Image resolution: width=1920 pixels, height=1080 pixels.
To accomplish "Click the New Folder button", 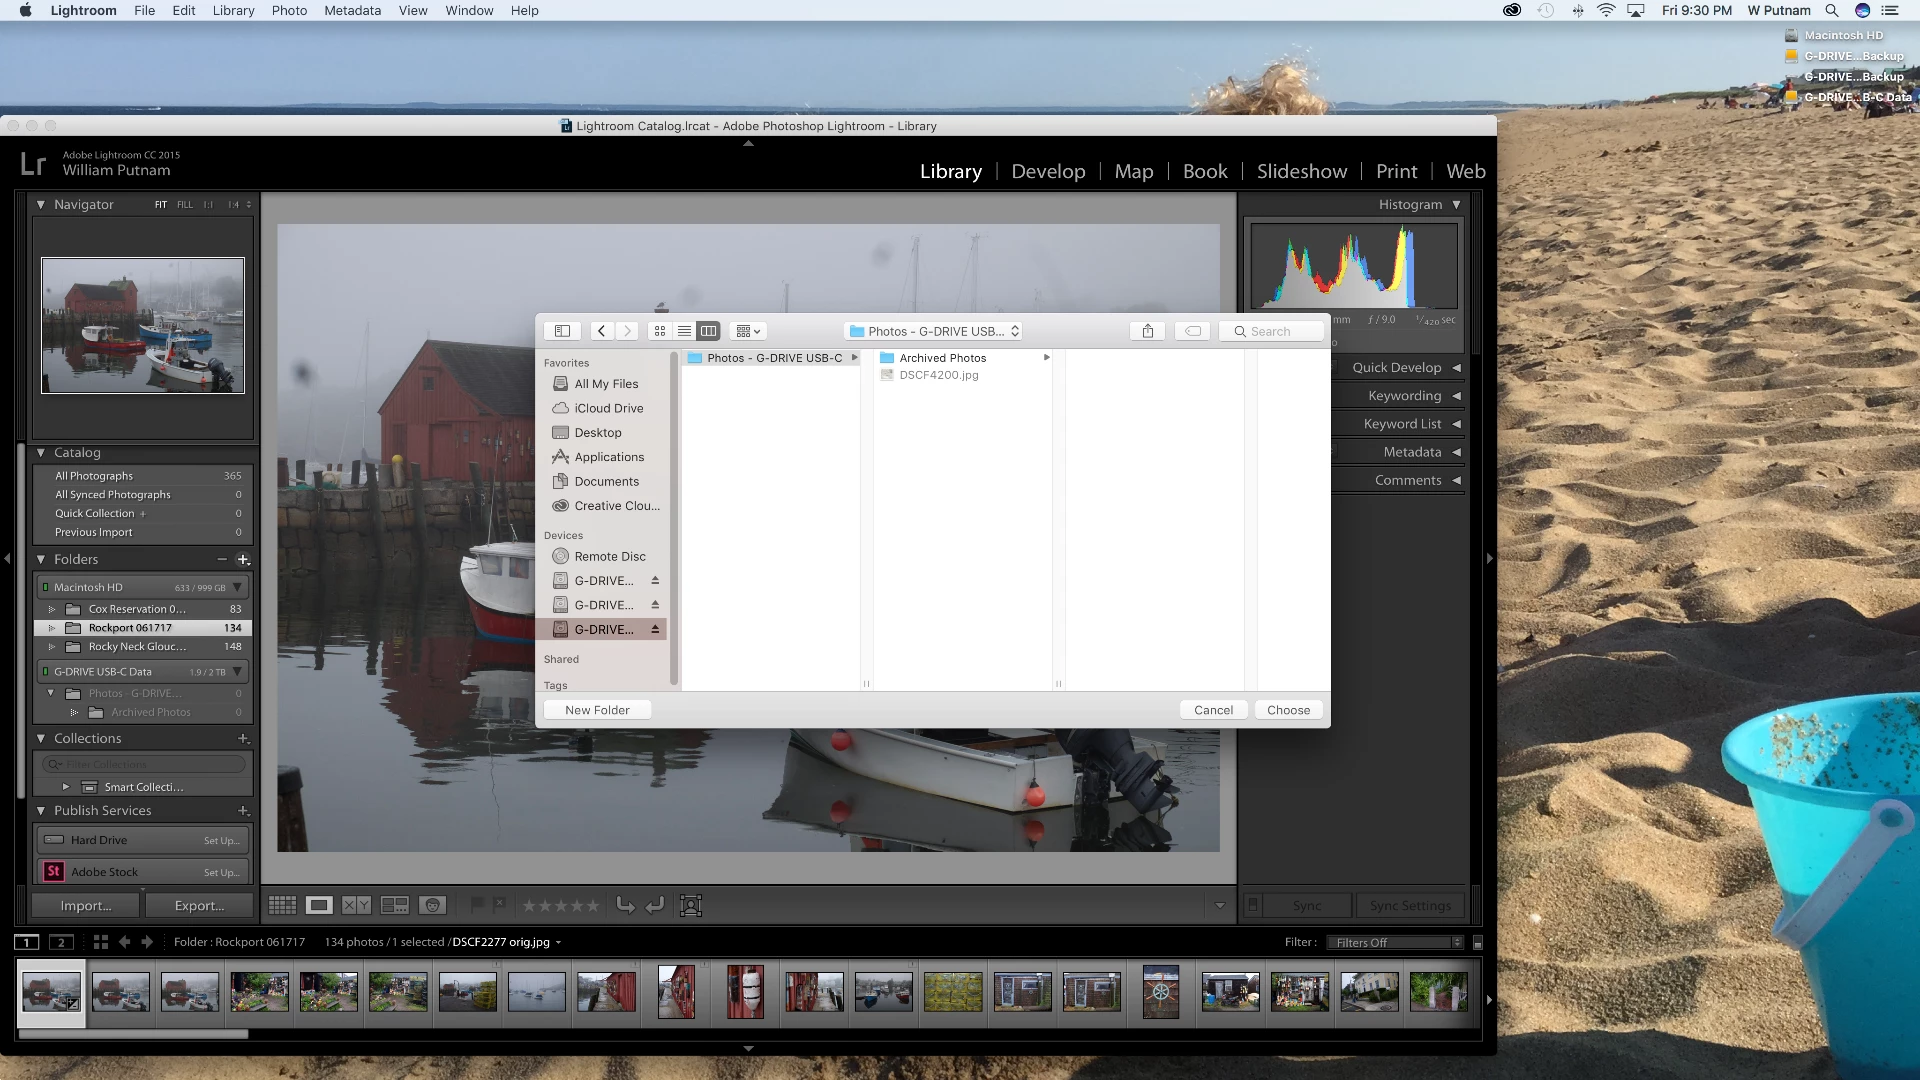I will [x=597, y=710].
